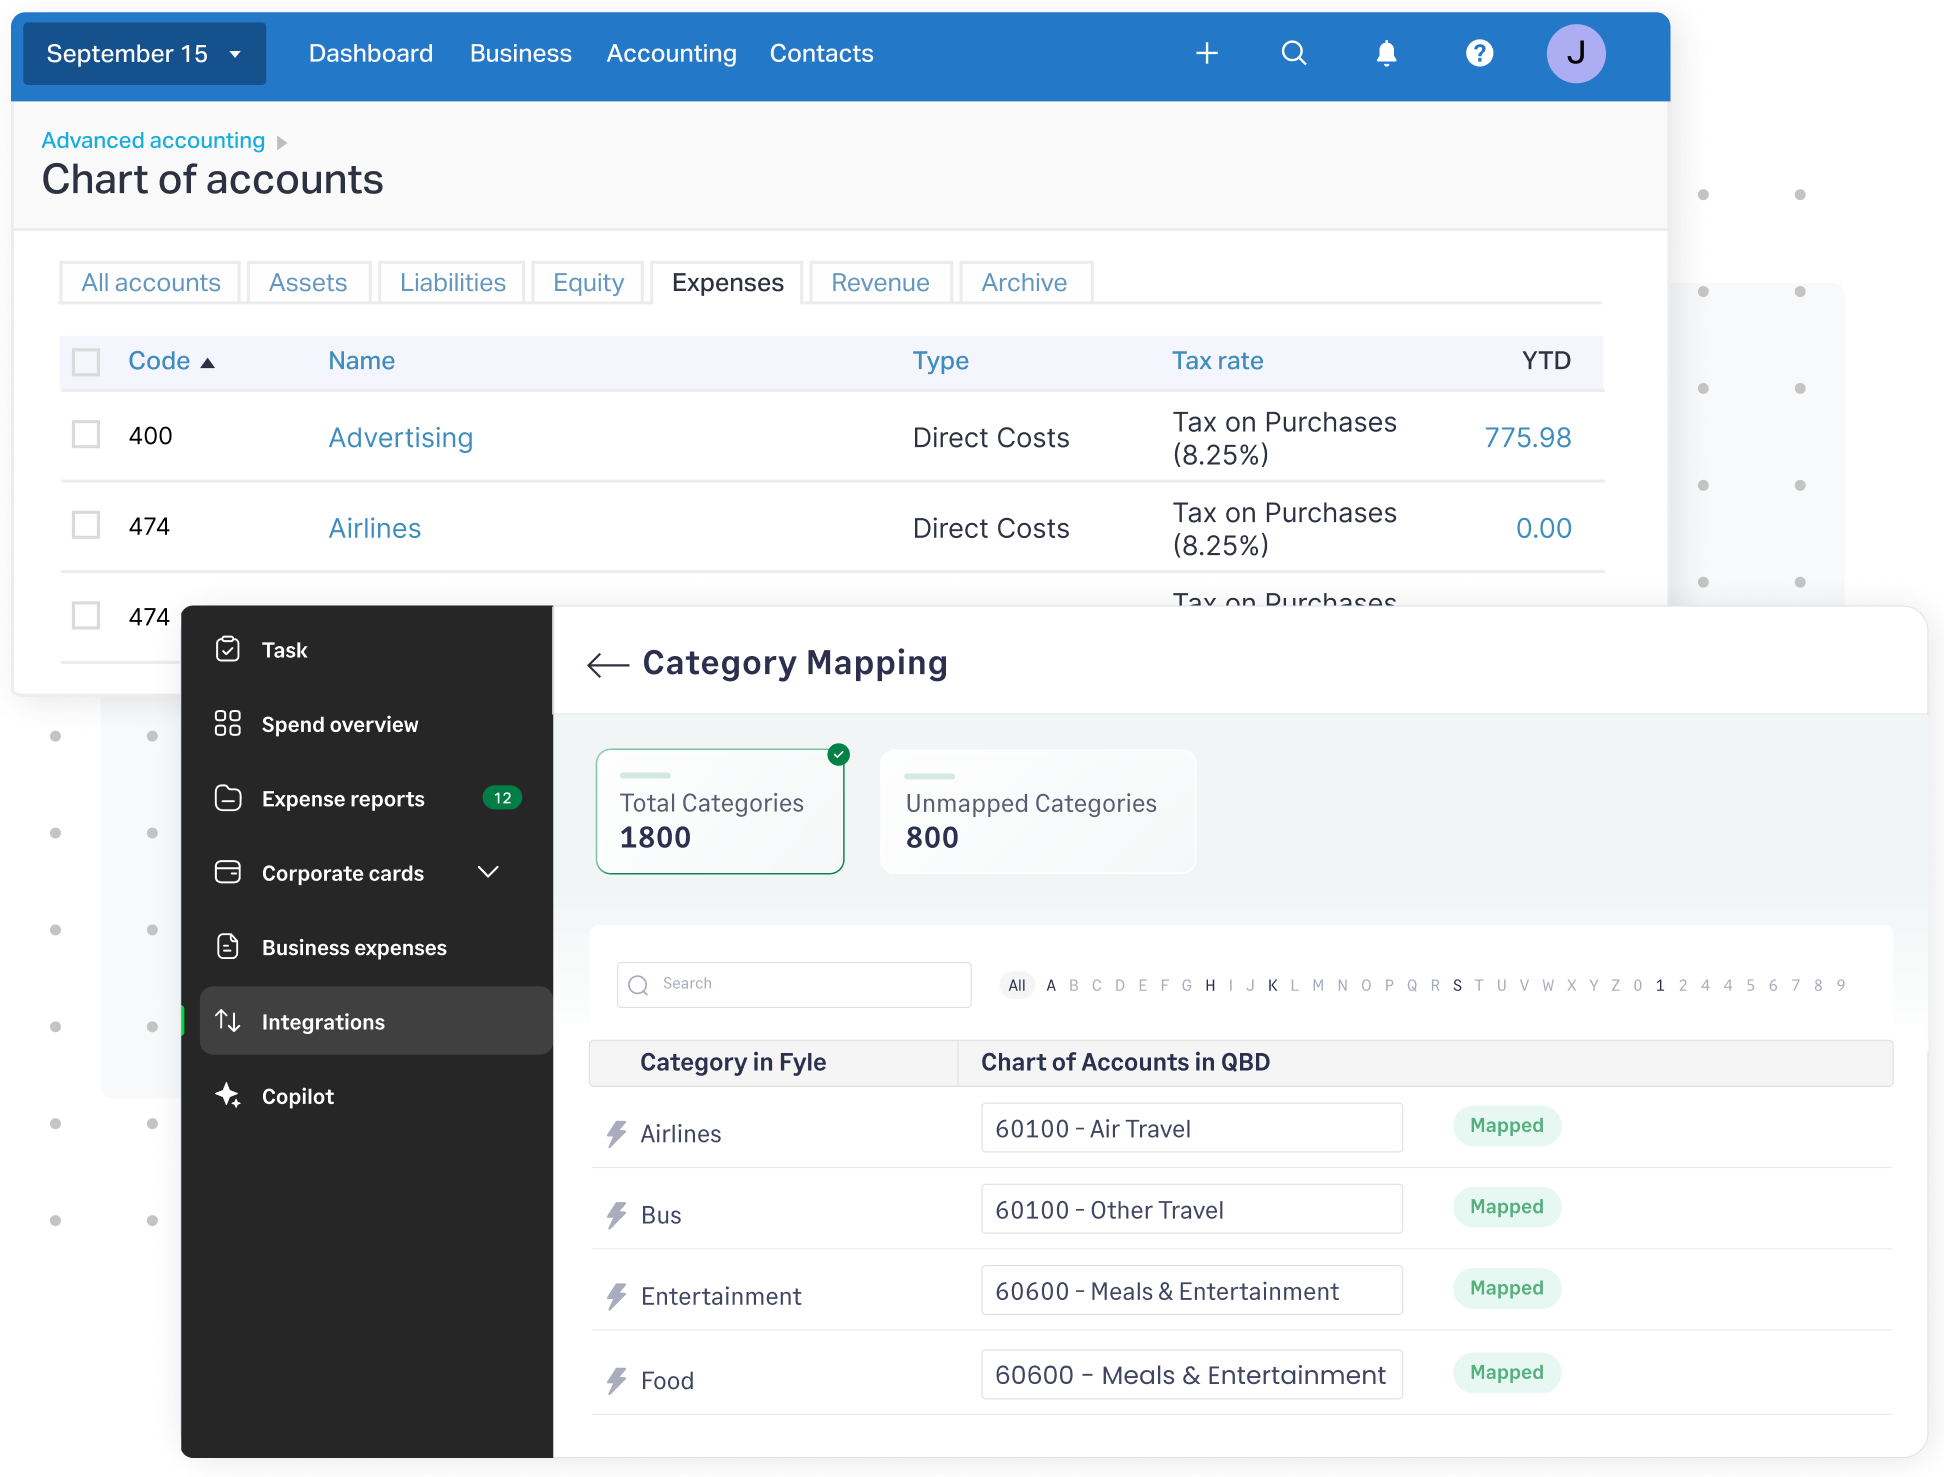Expand the Corporate cards section

point(488,872)
